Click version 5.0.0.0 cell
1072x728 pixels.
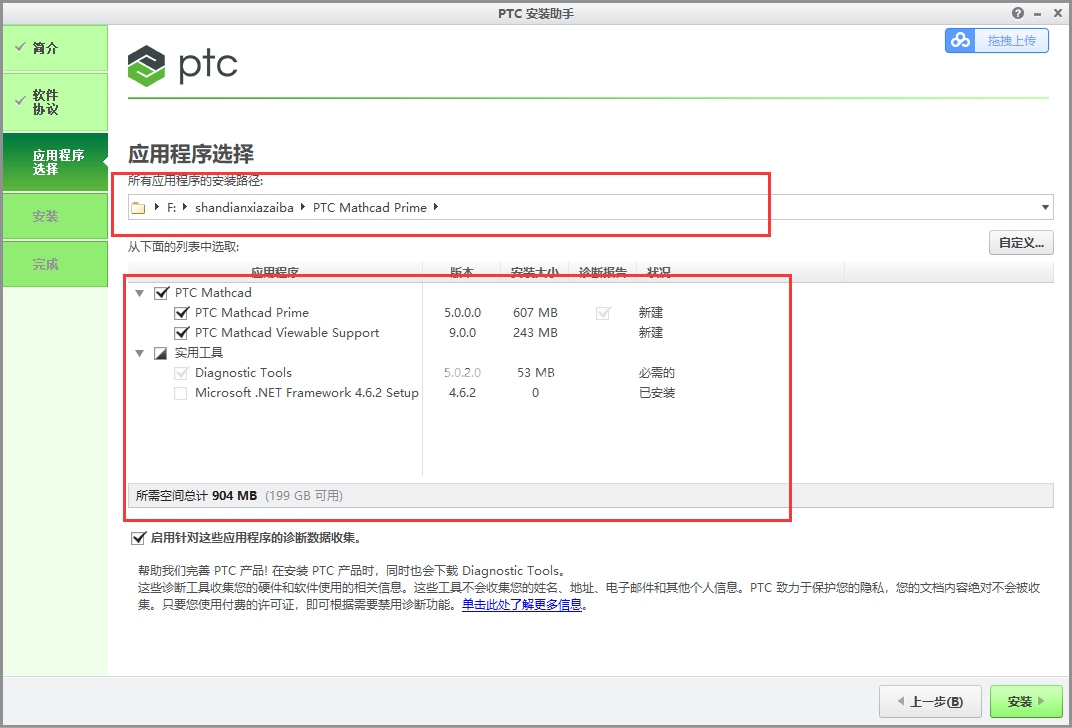point(463,312)
